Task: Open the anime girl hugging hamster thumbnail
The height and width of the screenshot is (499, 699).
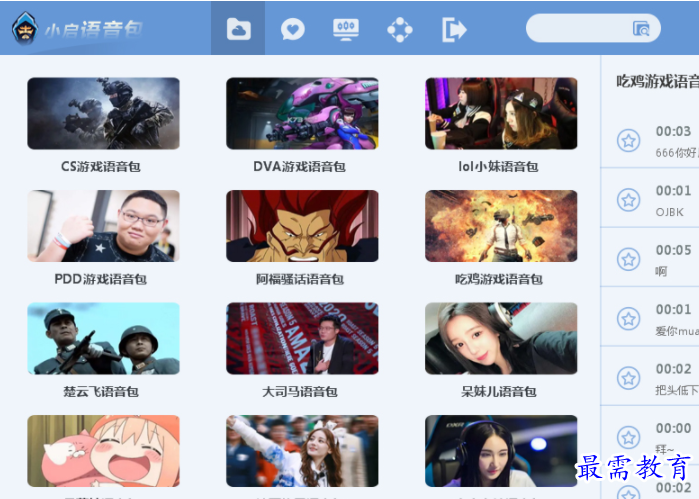Action: 103,451
